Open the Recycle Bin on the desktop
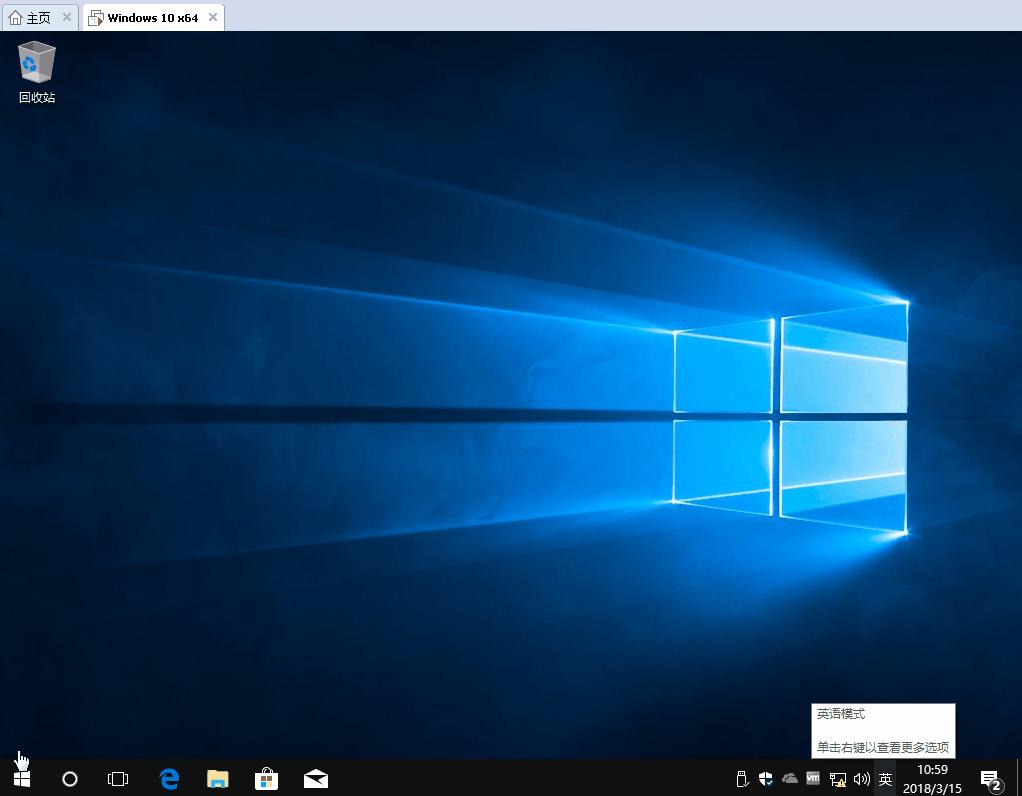The width and height of the screenshot is (1022, 796). coord(36,62)
